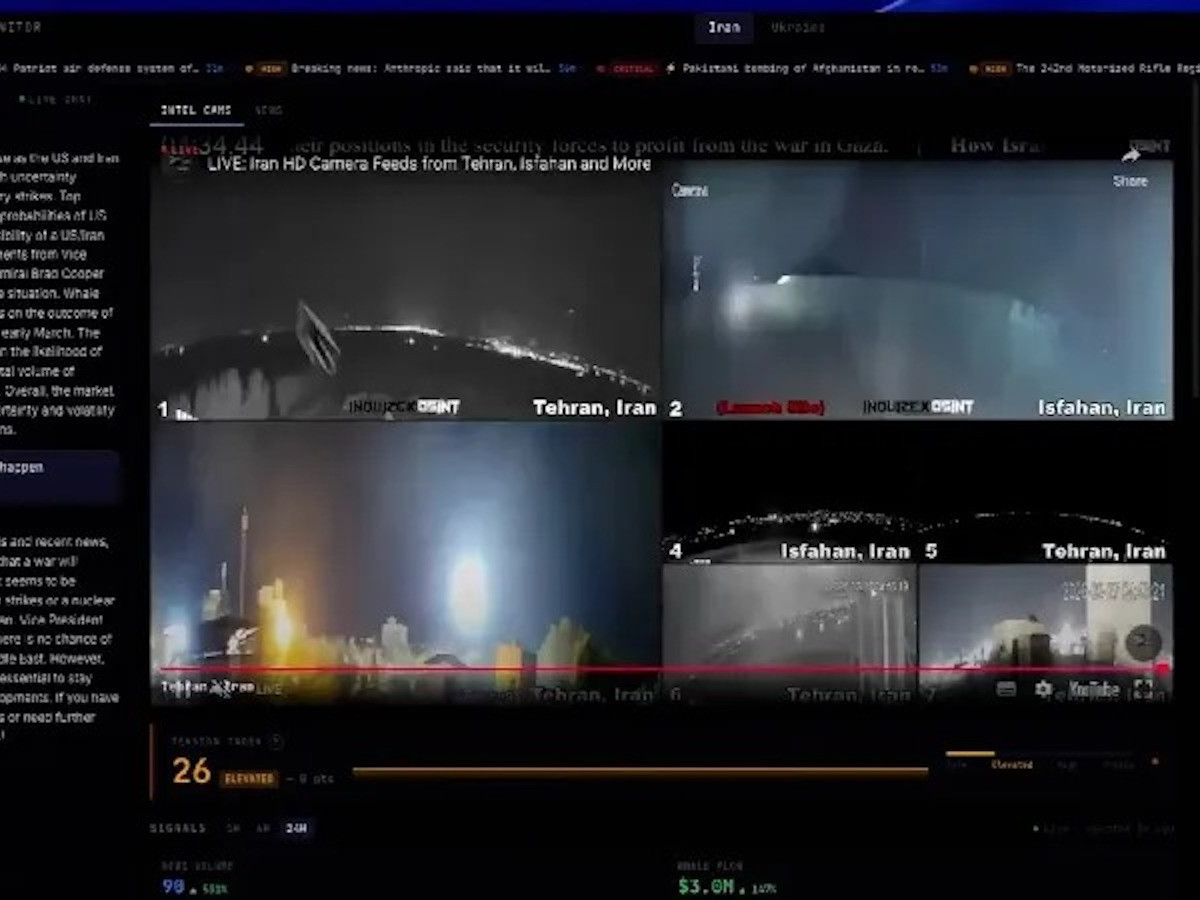Click the info icon beside Tension Index

point(276,741)
